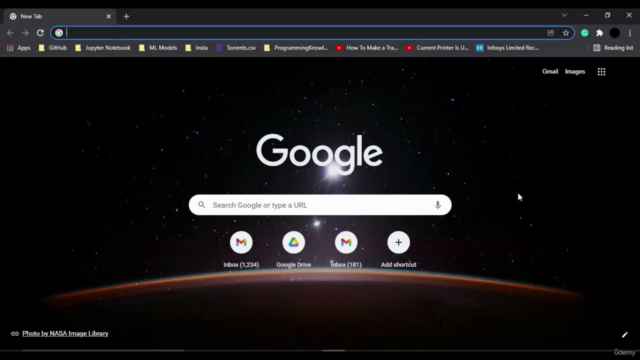Open the Chrome three-dot menu
Image resolution: width=640 pixels, height=360 pixels.
[x=630, y=33]
